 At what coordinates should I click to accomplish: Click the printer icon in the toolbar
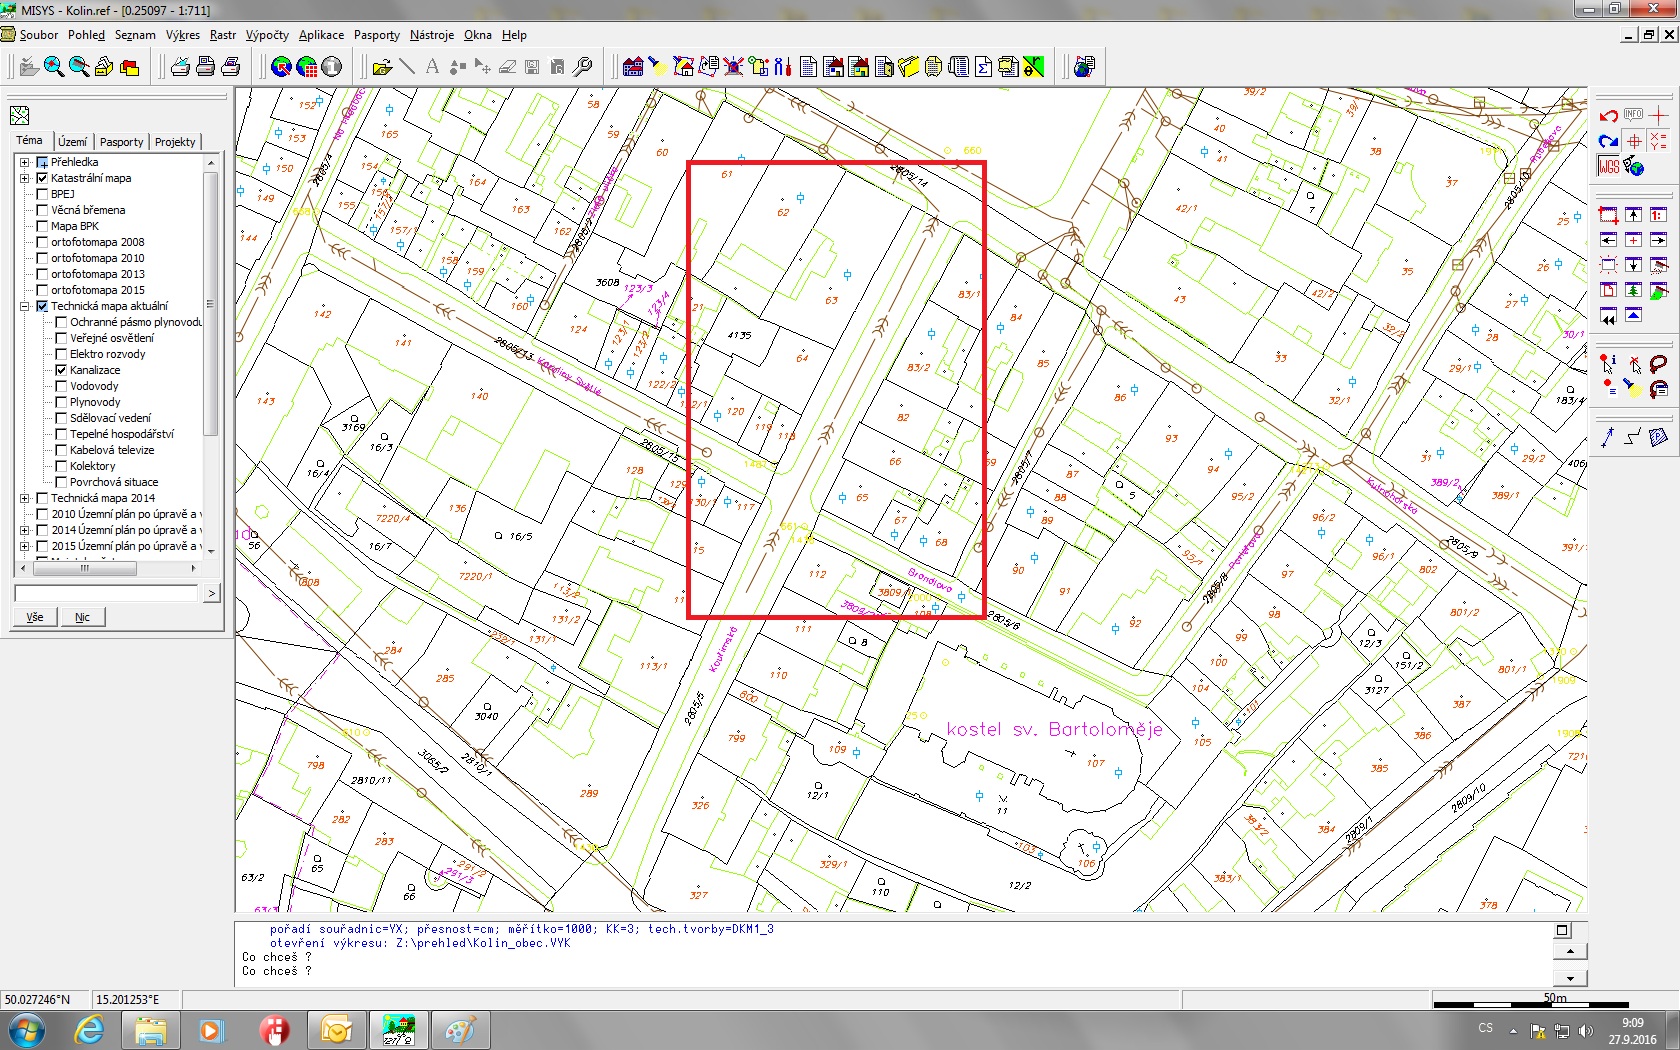205,67
